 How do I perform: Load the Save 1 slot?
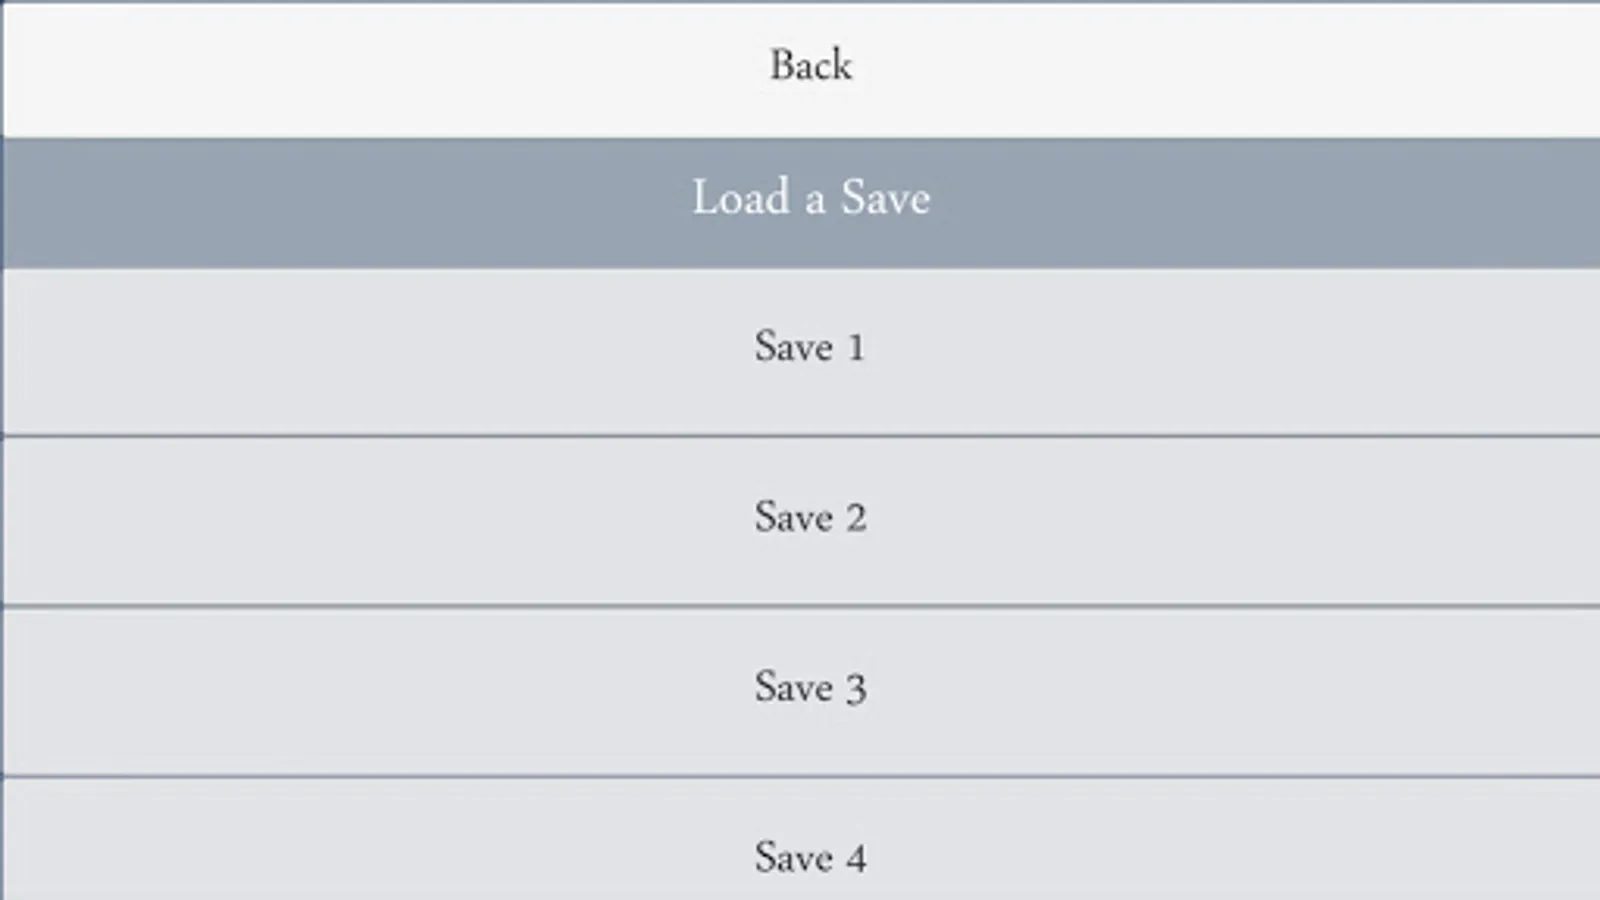[x=810, y=349]
